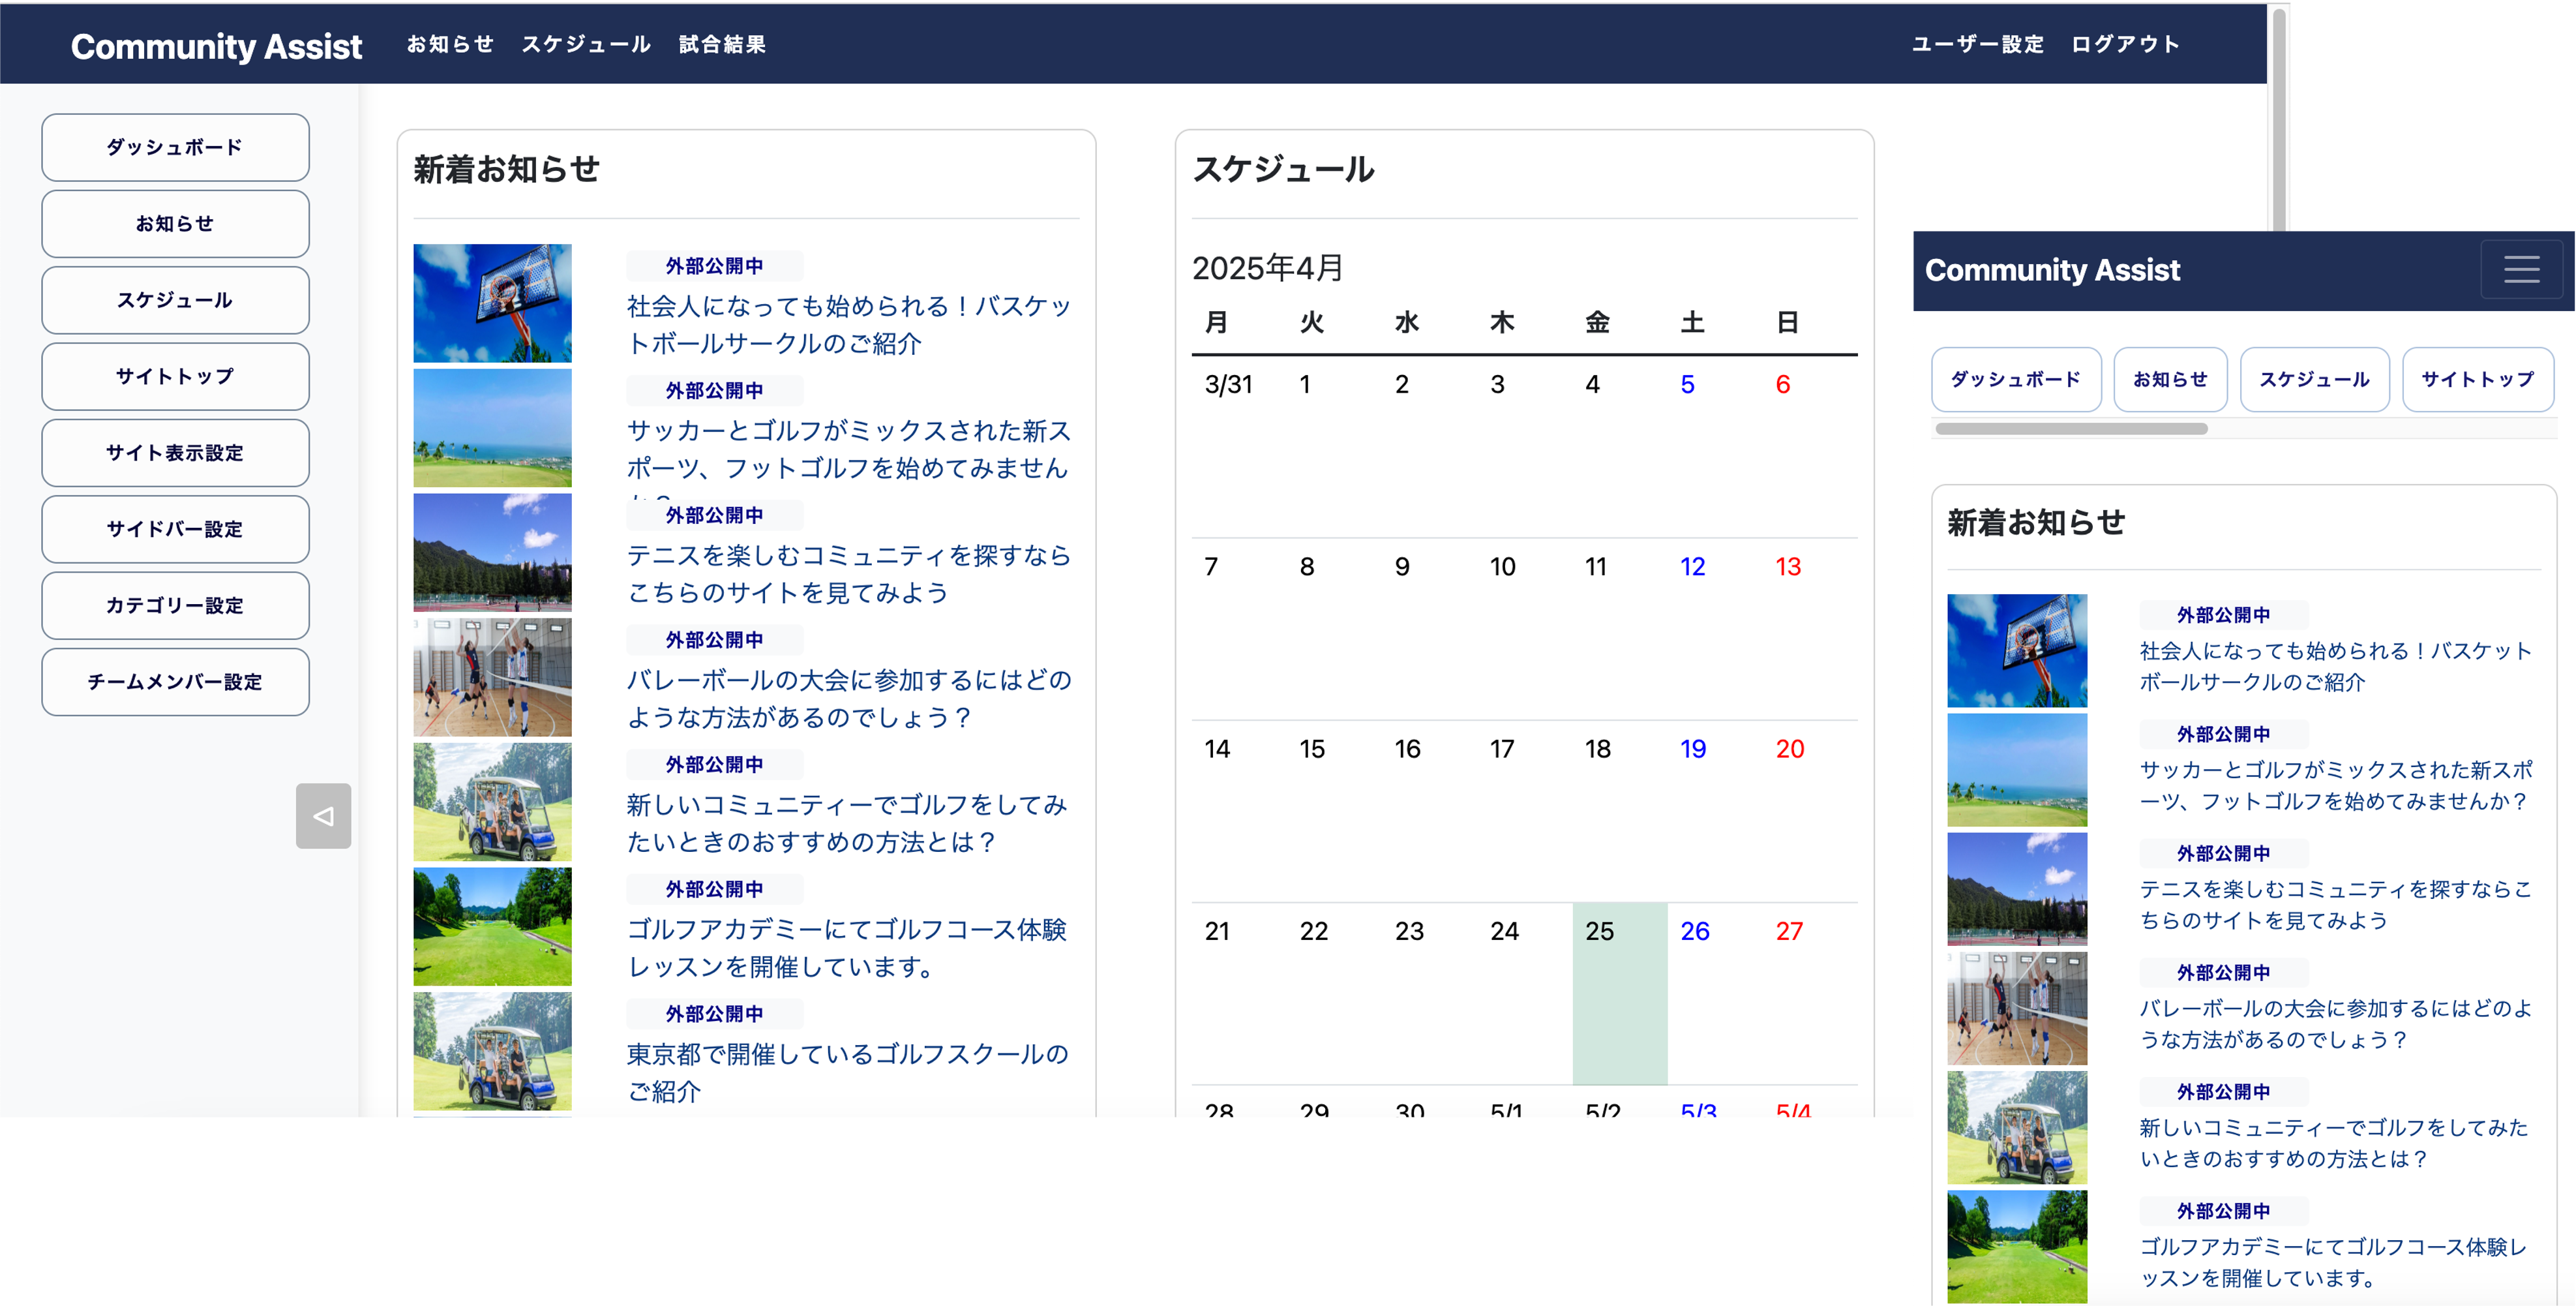The height and width of the screenshot is (1306, 2576).
Task: Open サイドバー設定 in the sidebar
Action: (175, 529)
